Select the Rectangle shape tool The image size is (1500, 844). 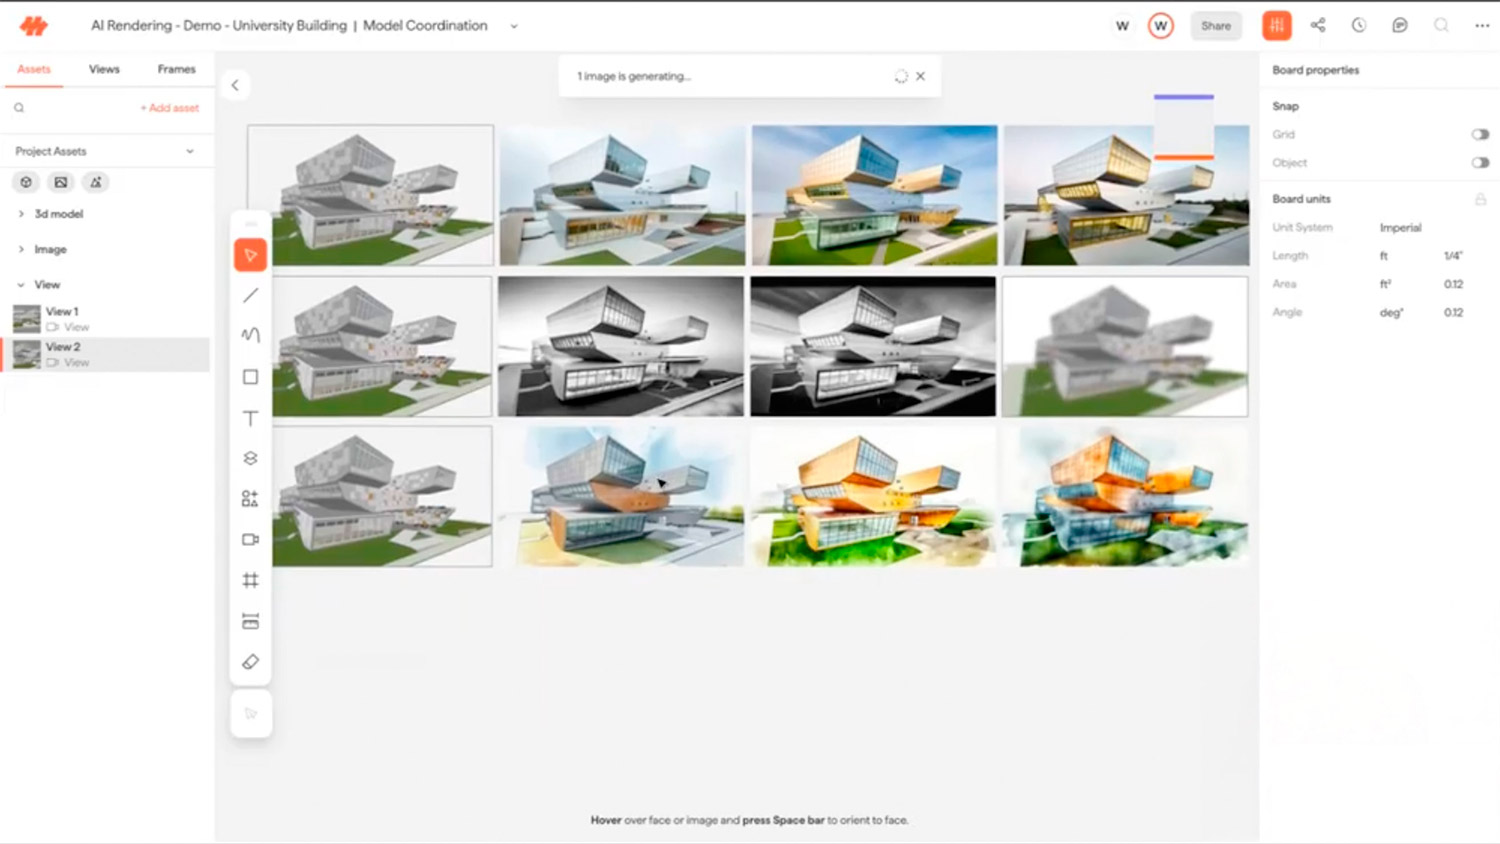click(x=250, y=377)
